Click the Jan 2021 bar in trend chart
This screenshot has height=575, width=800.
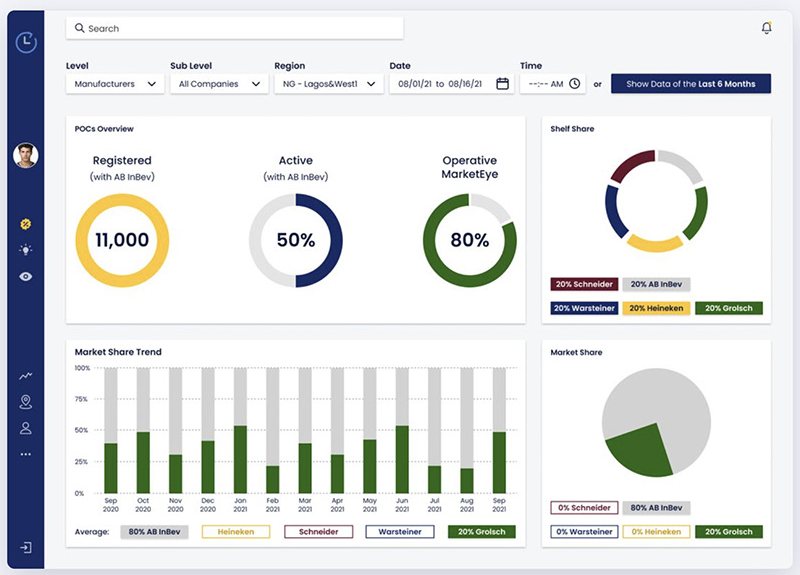[240, 430]
